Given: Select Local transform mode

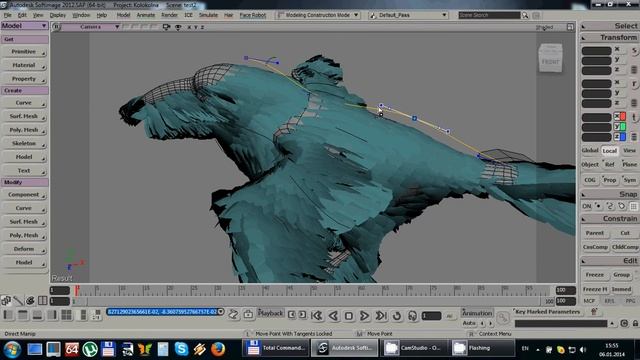Looking at the screenshot, I should pyautogui.click(x=609, y=151).
